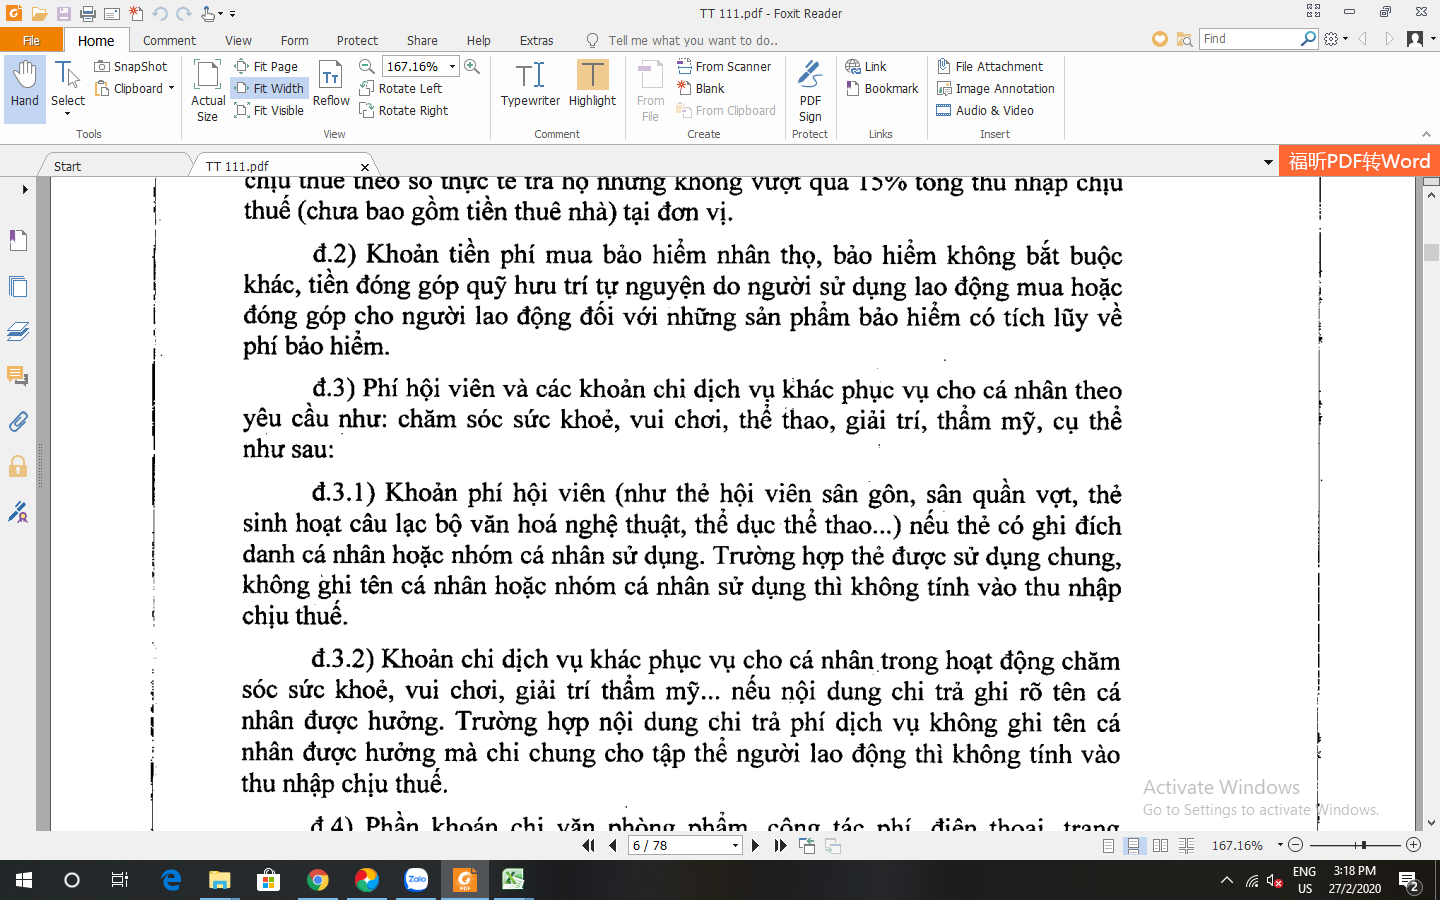Open the PDF Sign tool
The height and width of the screenshot is (900, 1440).
[x=810, y=90]
